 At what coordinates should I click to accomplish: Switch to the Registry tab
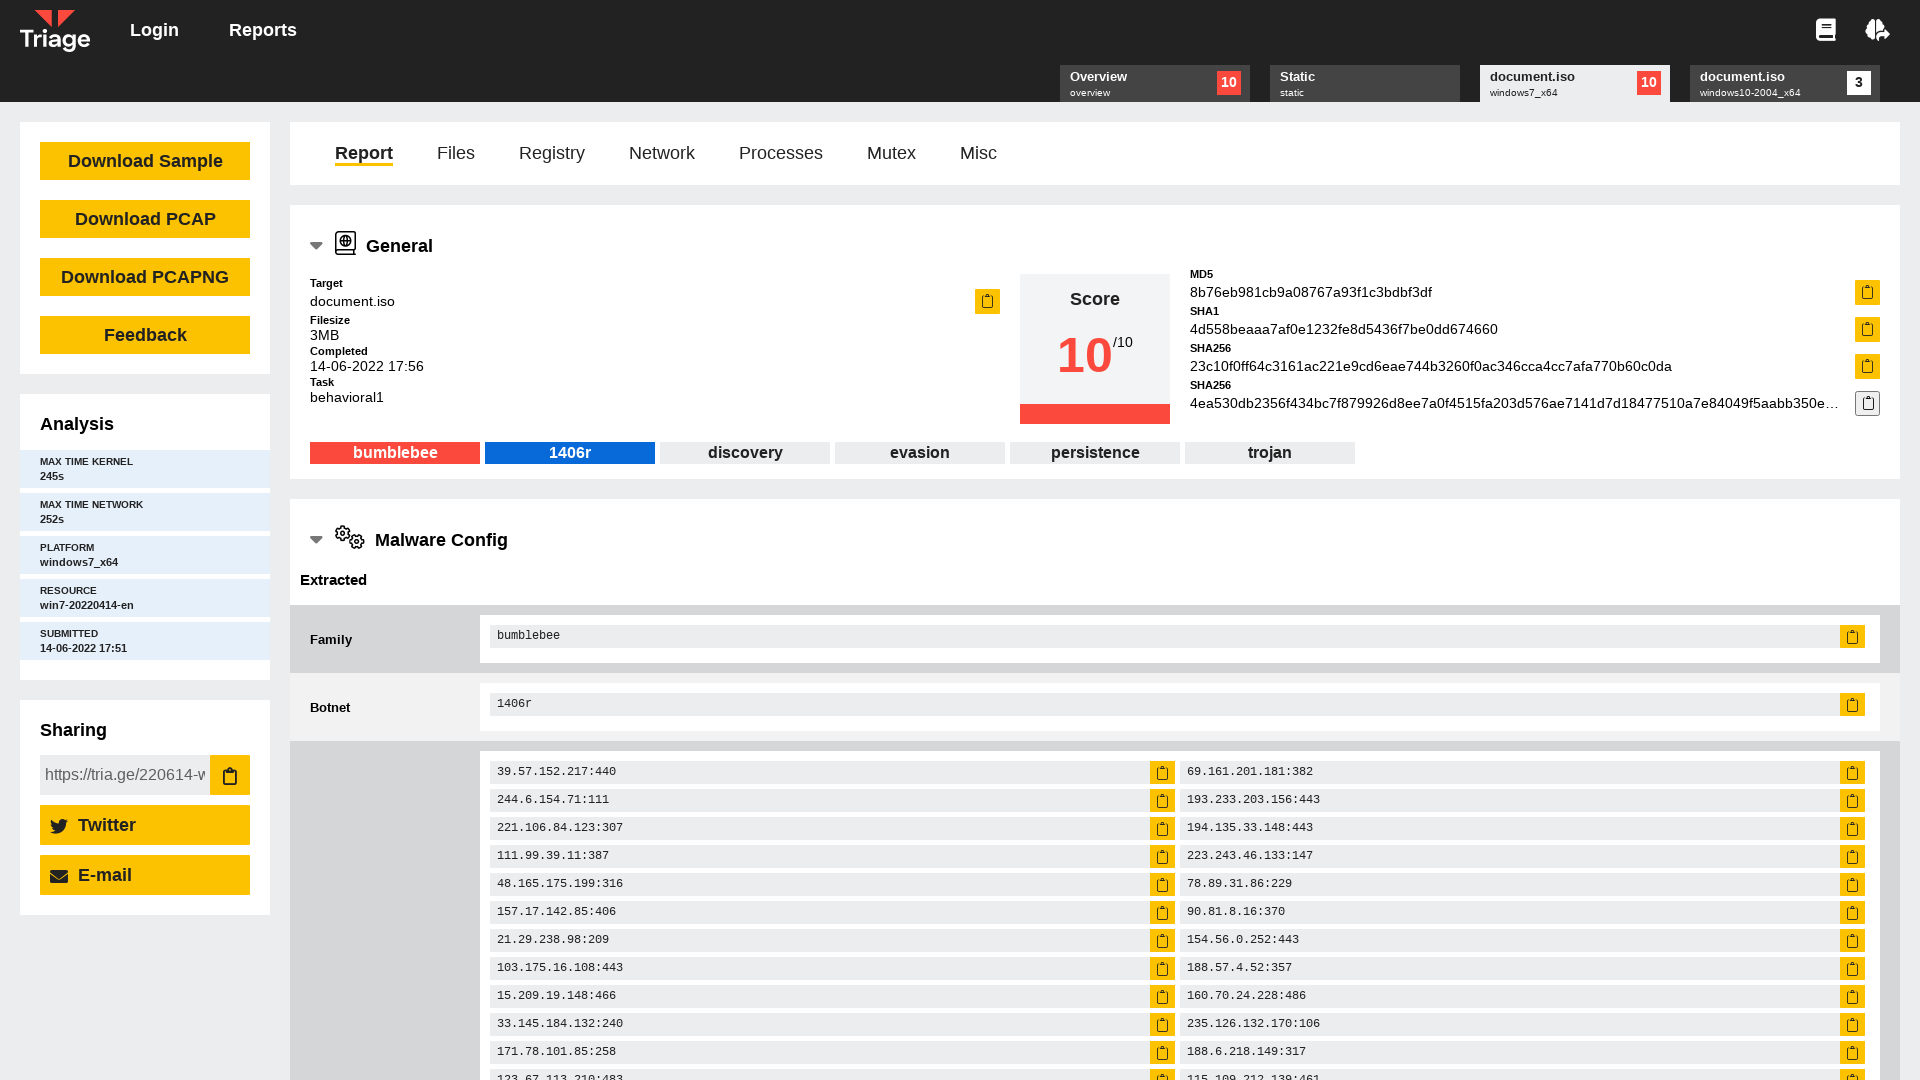point(552,153)
